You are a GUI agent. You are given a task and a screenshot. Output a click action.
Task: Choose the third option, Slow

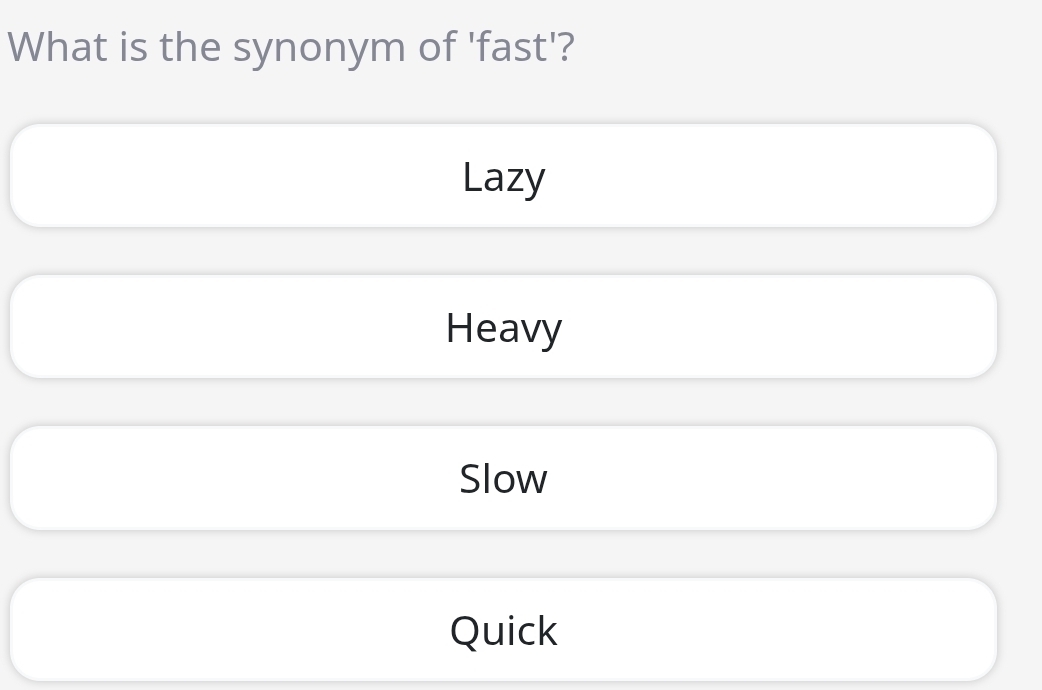tap(503, 479)
